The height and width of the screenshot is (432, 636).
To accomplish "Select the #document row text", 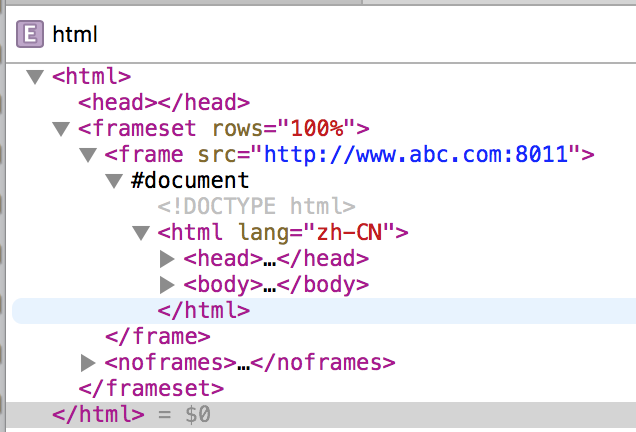I will point(190,181).
